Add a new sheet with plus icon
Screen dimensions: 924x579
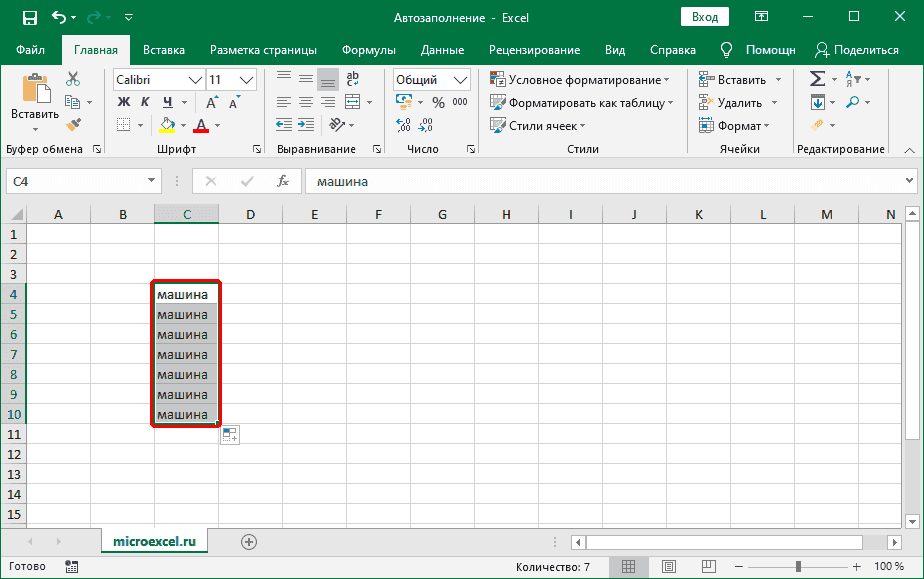tap(249, 541)
